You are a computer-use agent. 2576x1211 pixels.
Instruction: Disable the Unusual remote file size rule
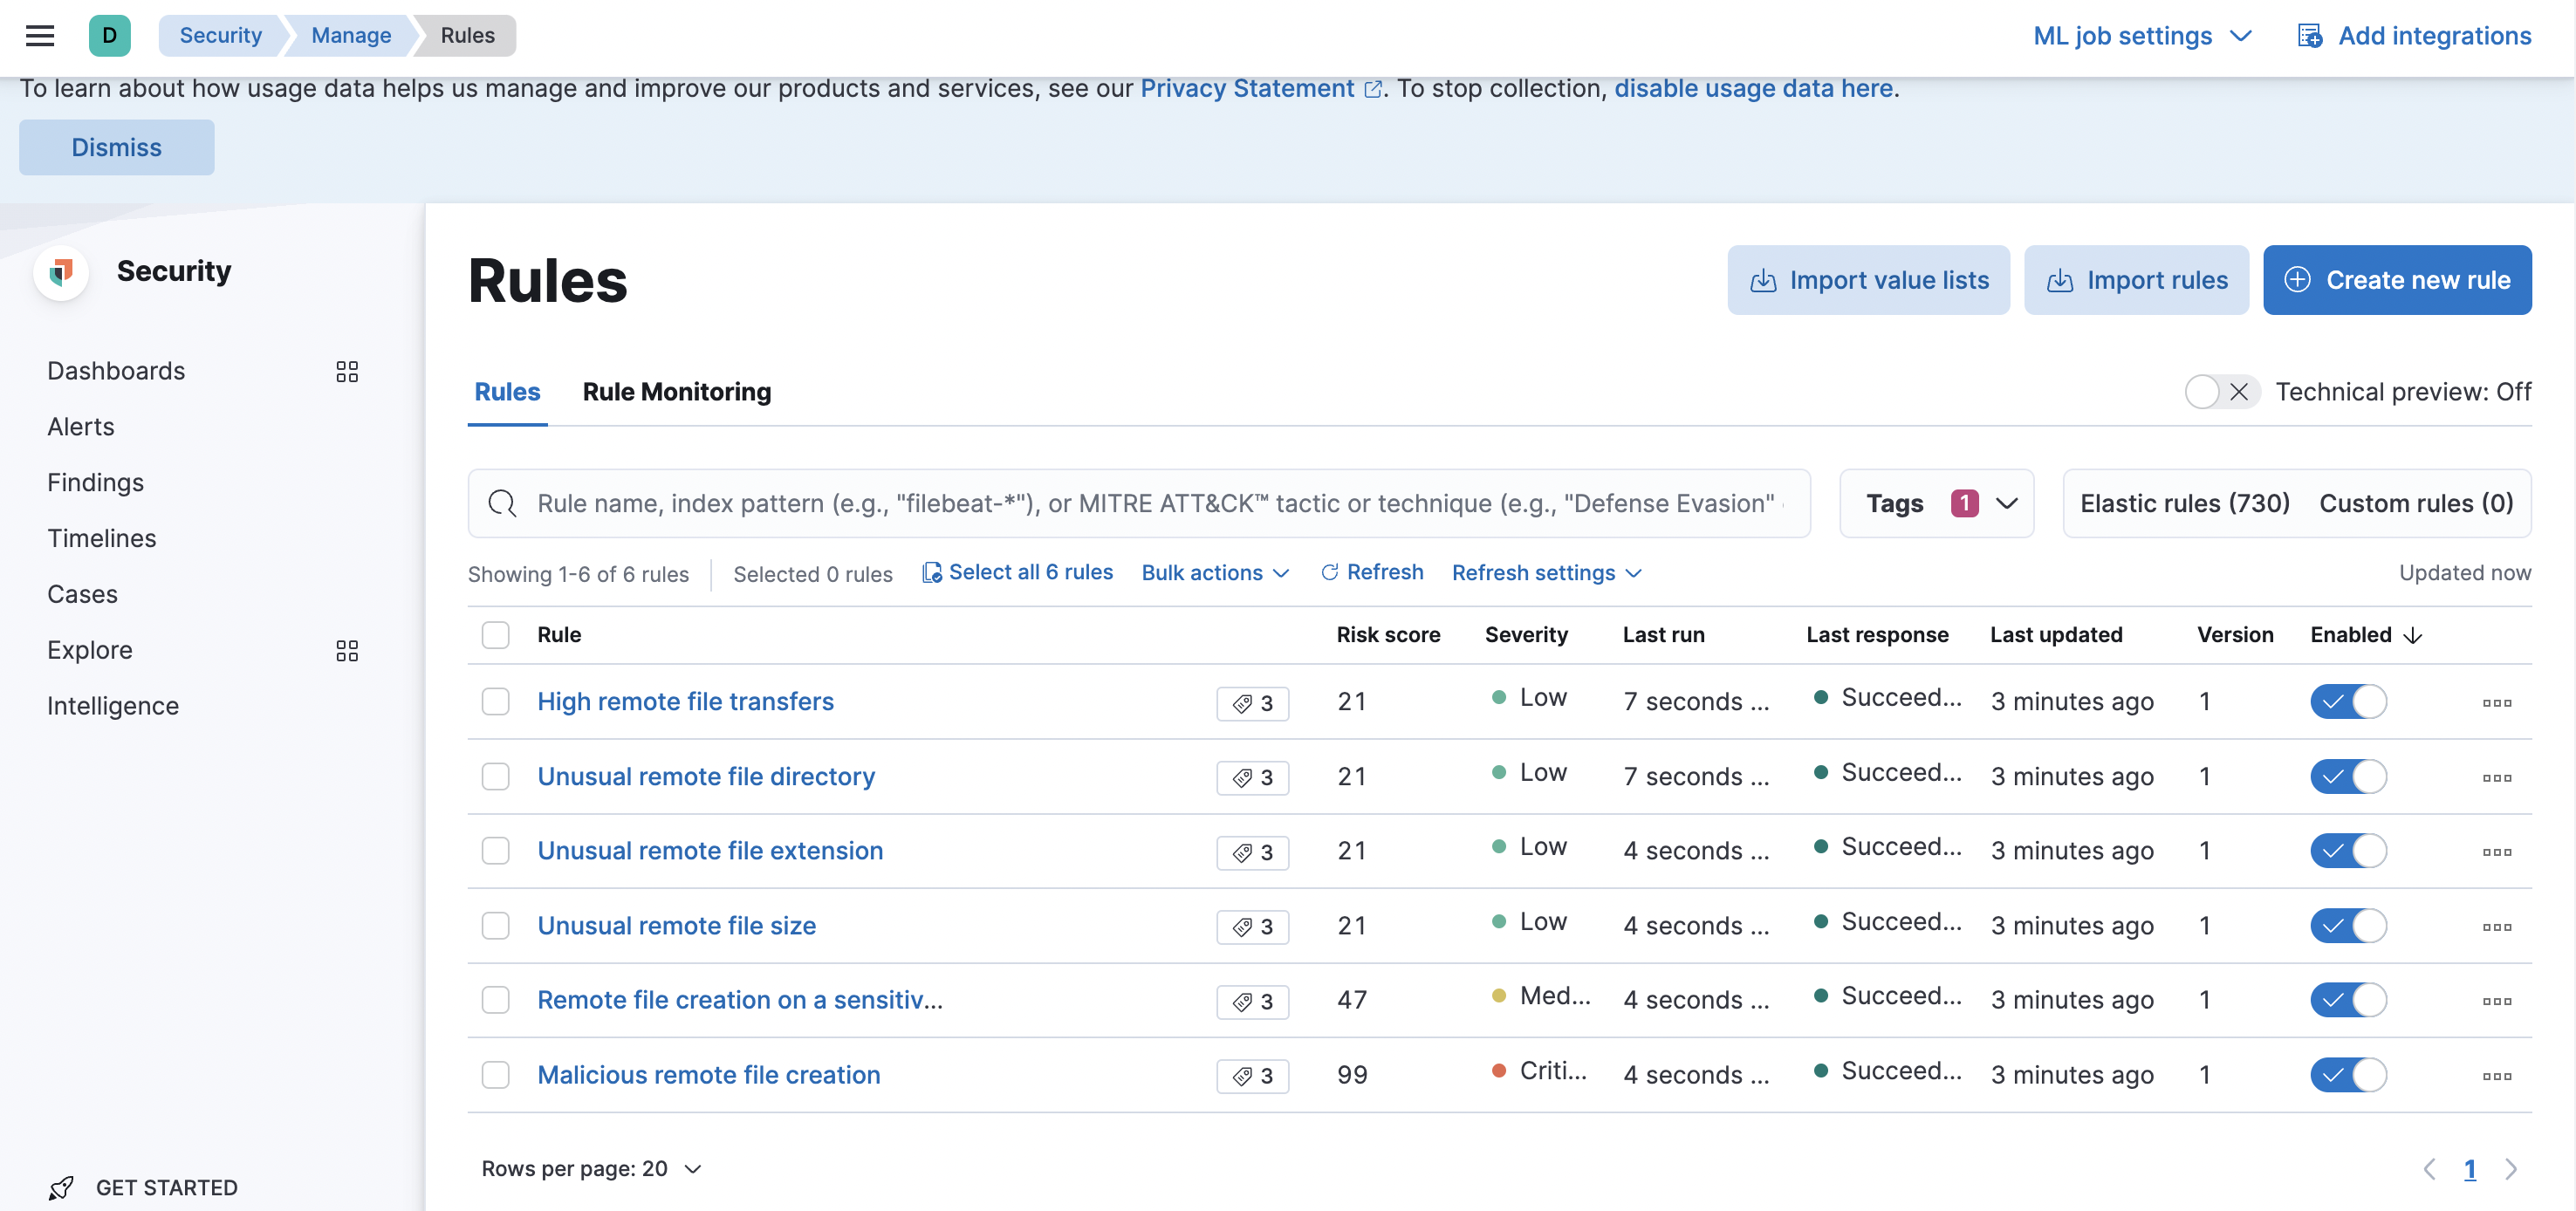(2347, 926)
